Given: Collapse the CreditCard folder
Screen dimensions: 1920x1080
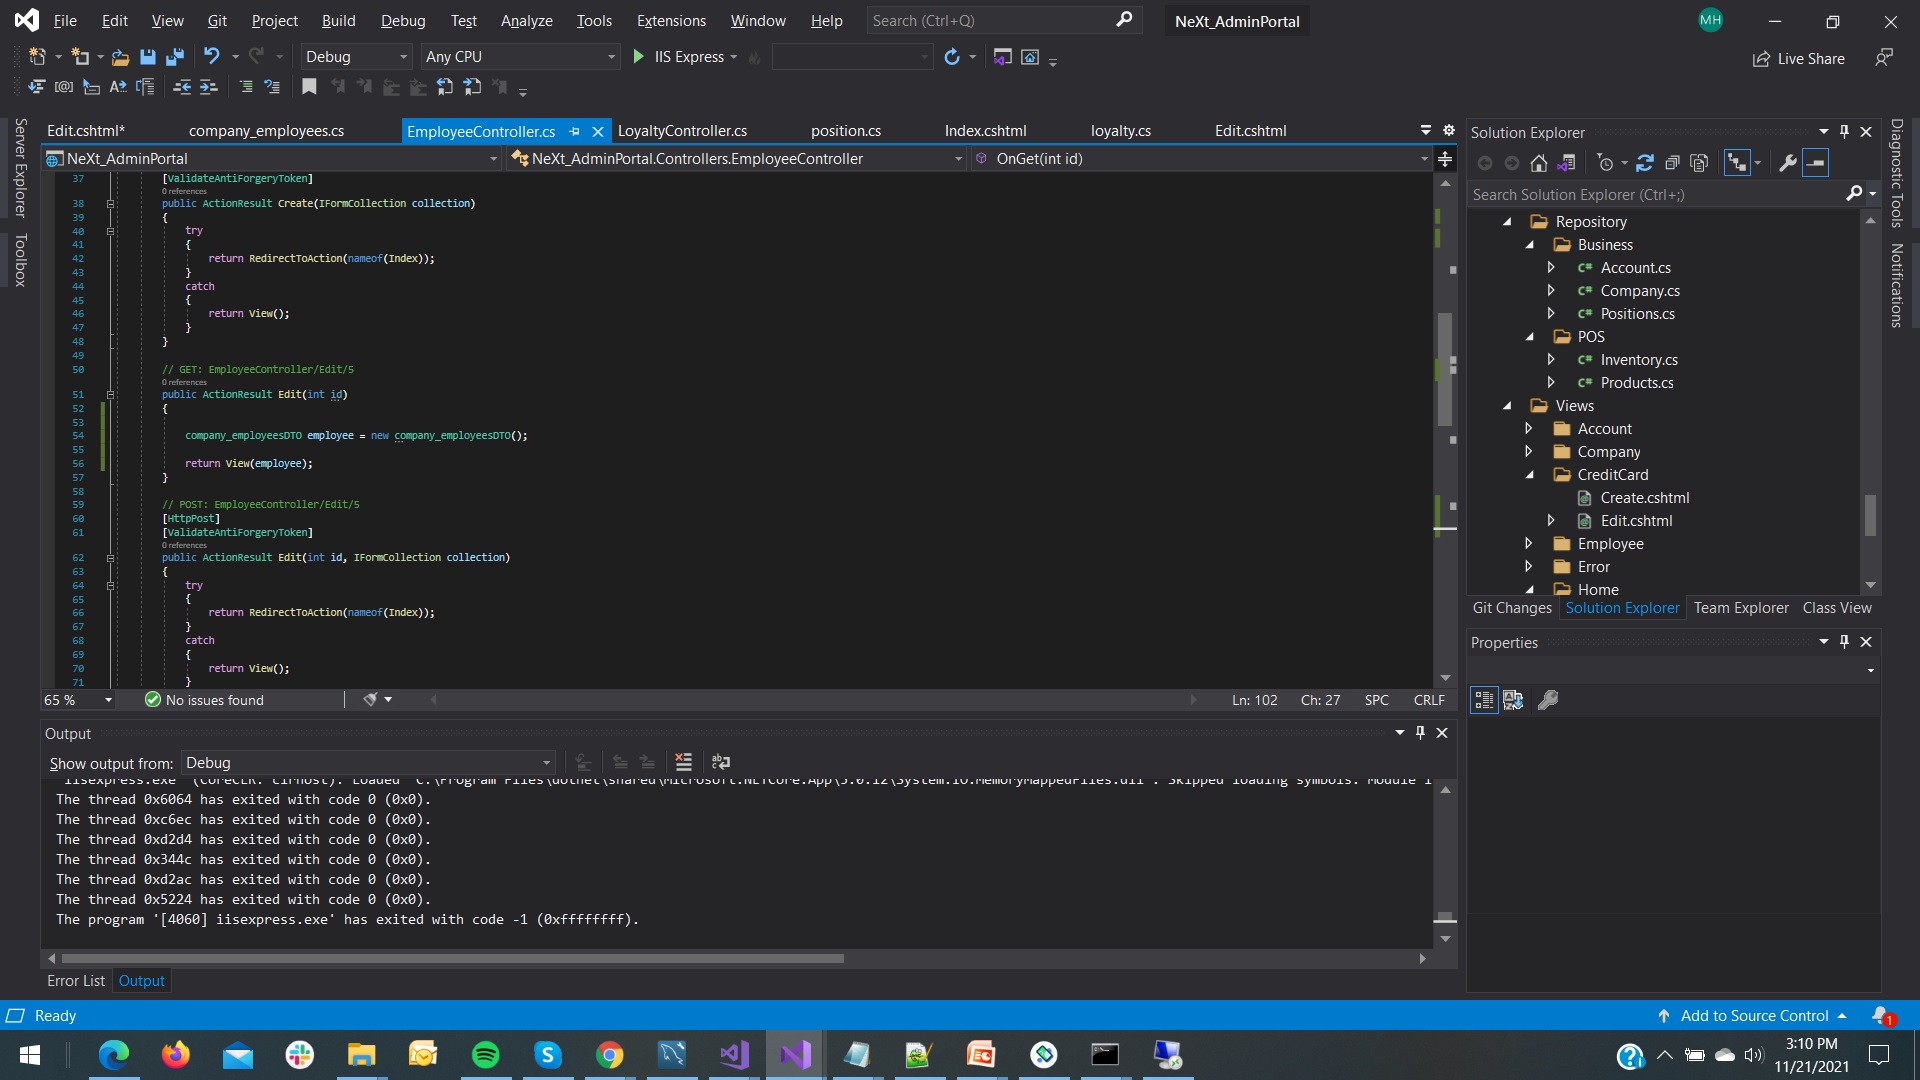Looking at the screenshot, I should tap(1532, 475).
